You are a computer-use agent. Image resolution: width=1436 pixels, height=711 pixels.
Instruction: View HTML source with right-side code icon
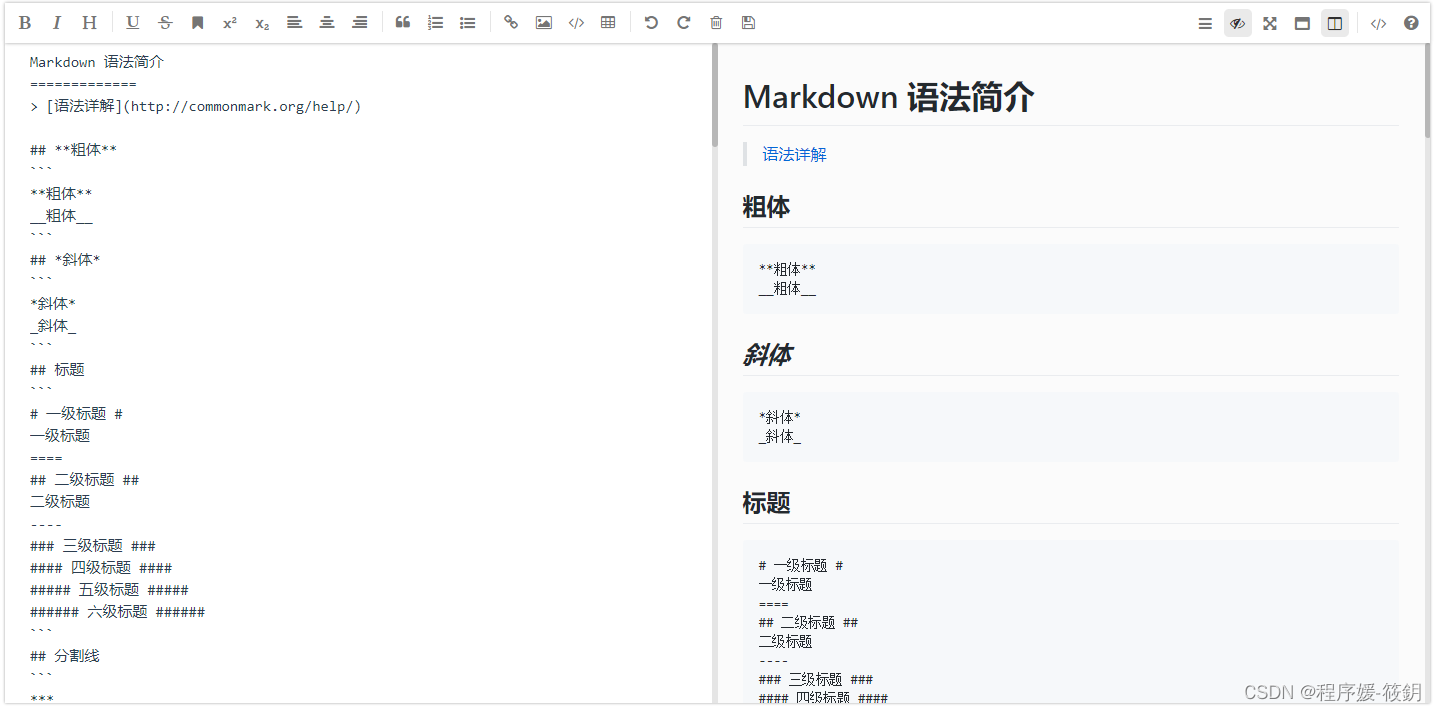[1378, 23]
